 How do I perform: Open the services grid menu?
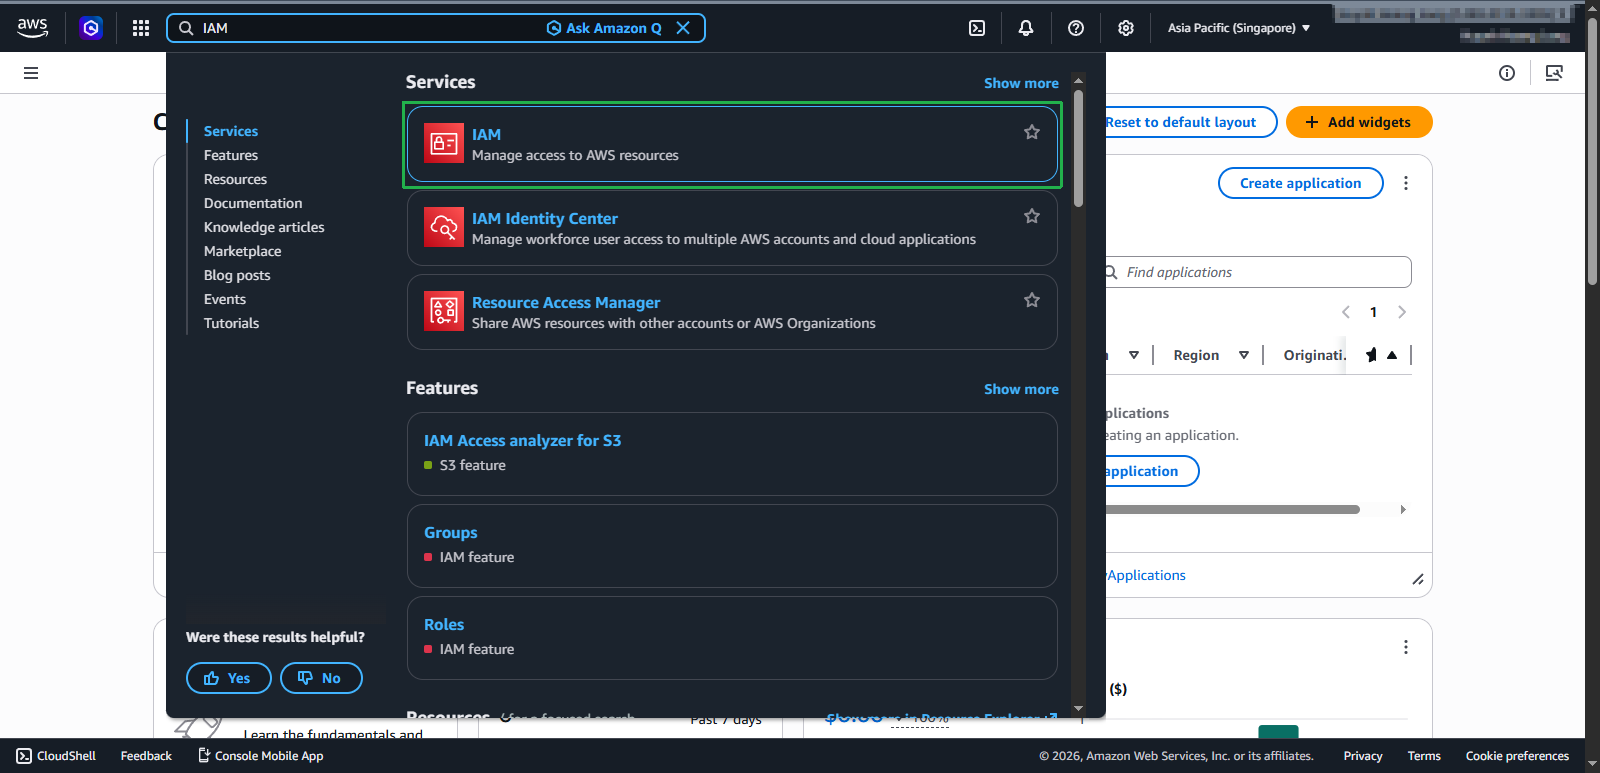[141, 28]
